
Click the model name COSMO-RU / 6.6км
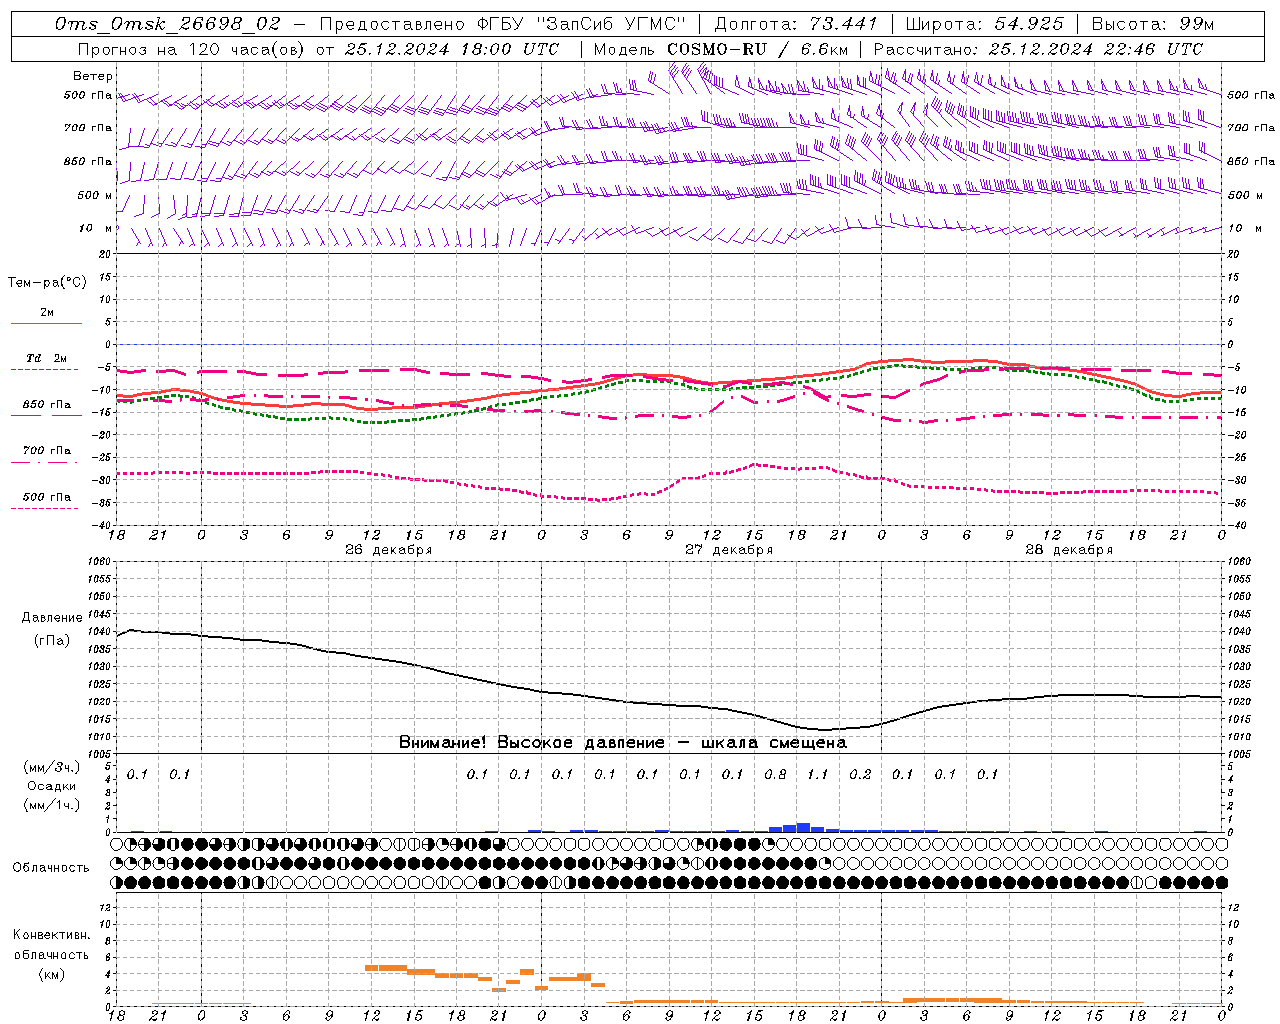coord(757,49)
